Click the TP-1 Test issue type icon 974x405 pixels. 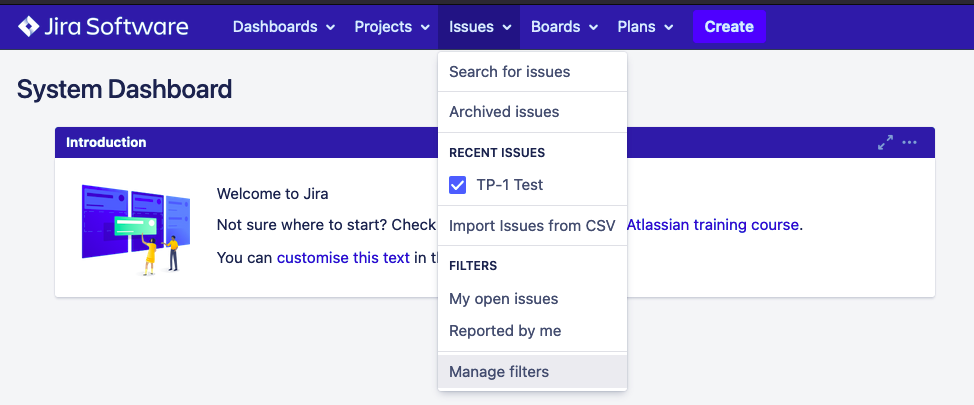[458, 185]
